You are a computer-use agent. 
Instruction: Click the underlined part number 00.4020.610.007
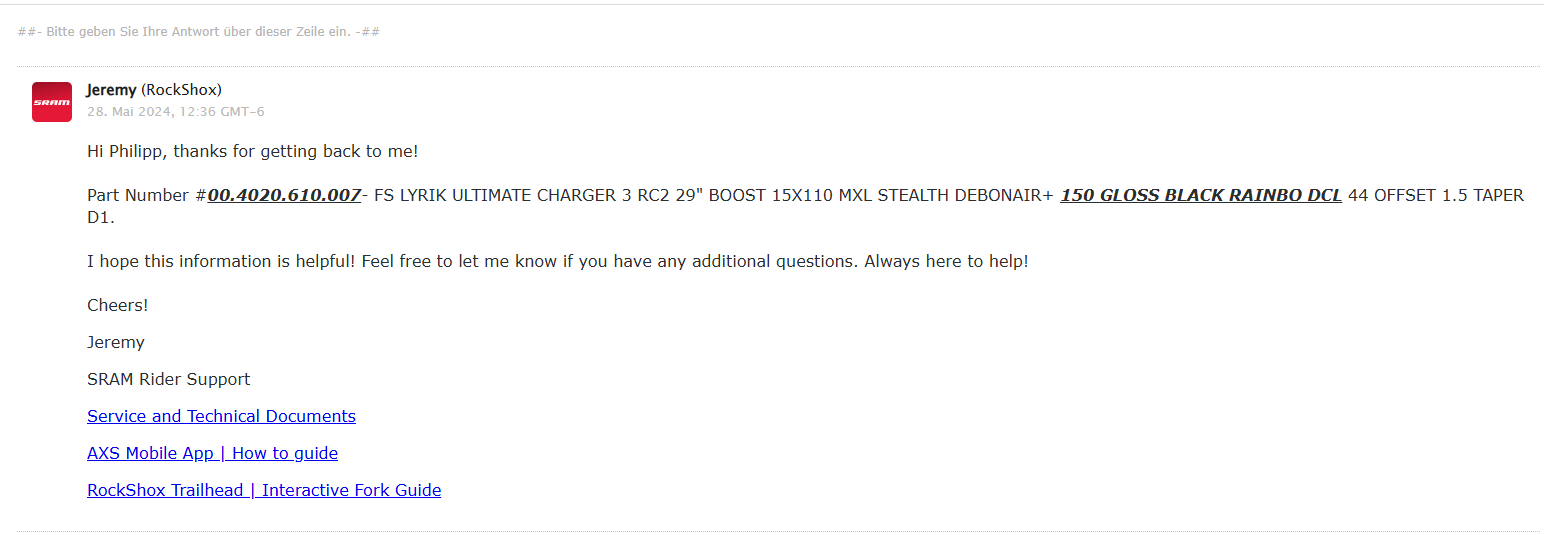tap(284, 195)
